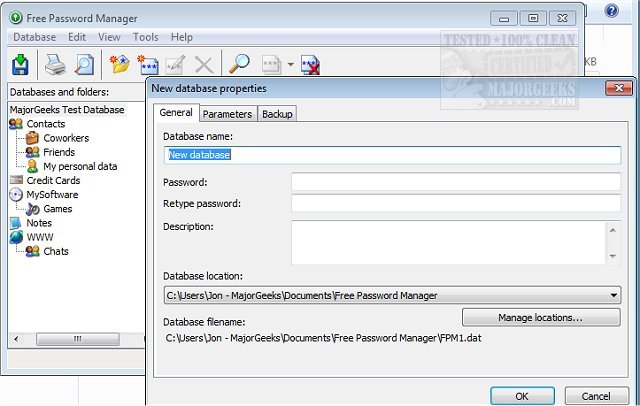Close the New database properties dialog
Viewport: 640px width, 406px height.
pos(619,88)
